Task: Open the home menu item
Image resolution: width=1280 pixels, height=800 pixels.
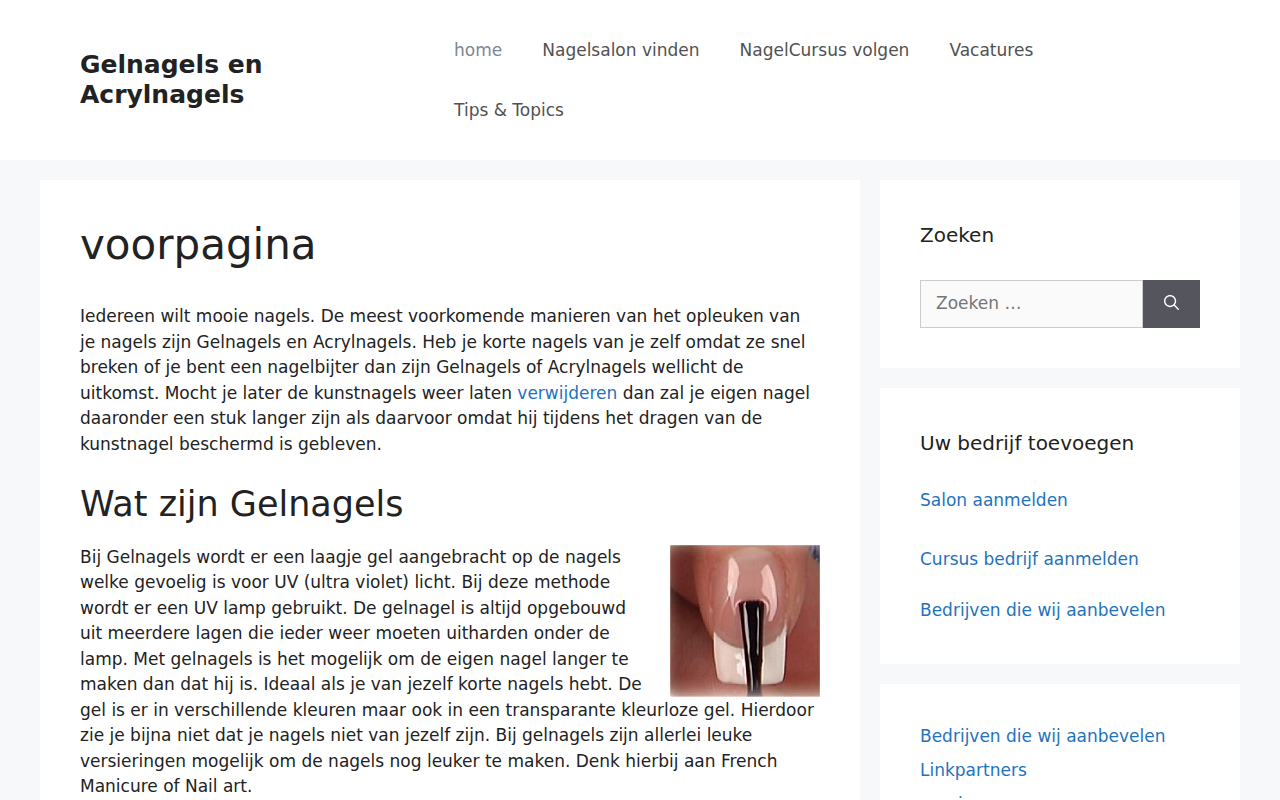Action: pos(478,50)
